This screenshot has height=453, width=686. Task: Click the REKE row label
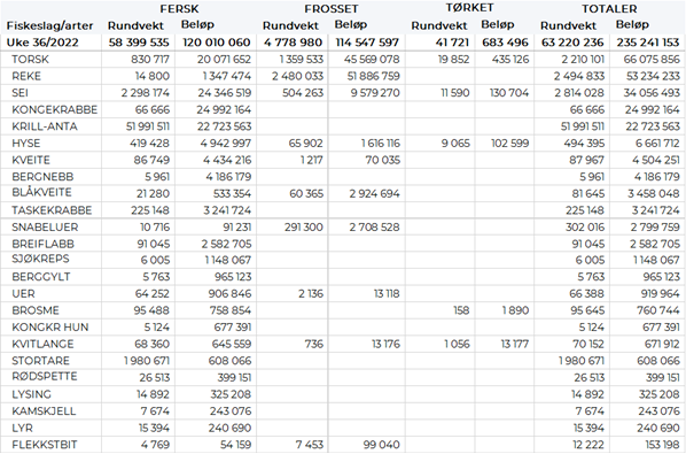tap(26, 76)
